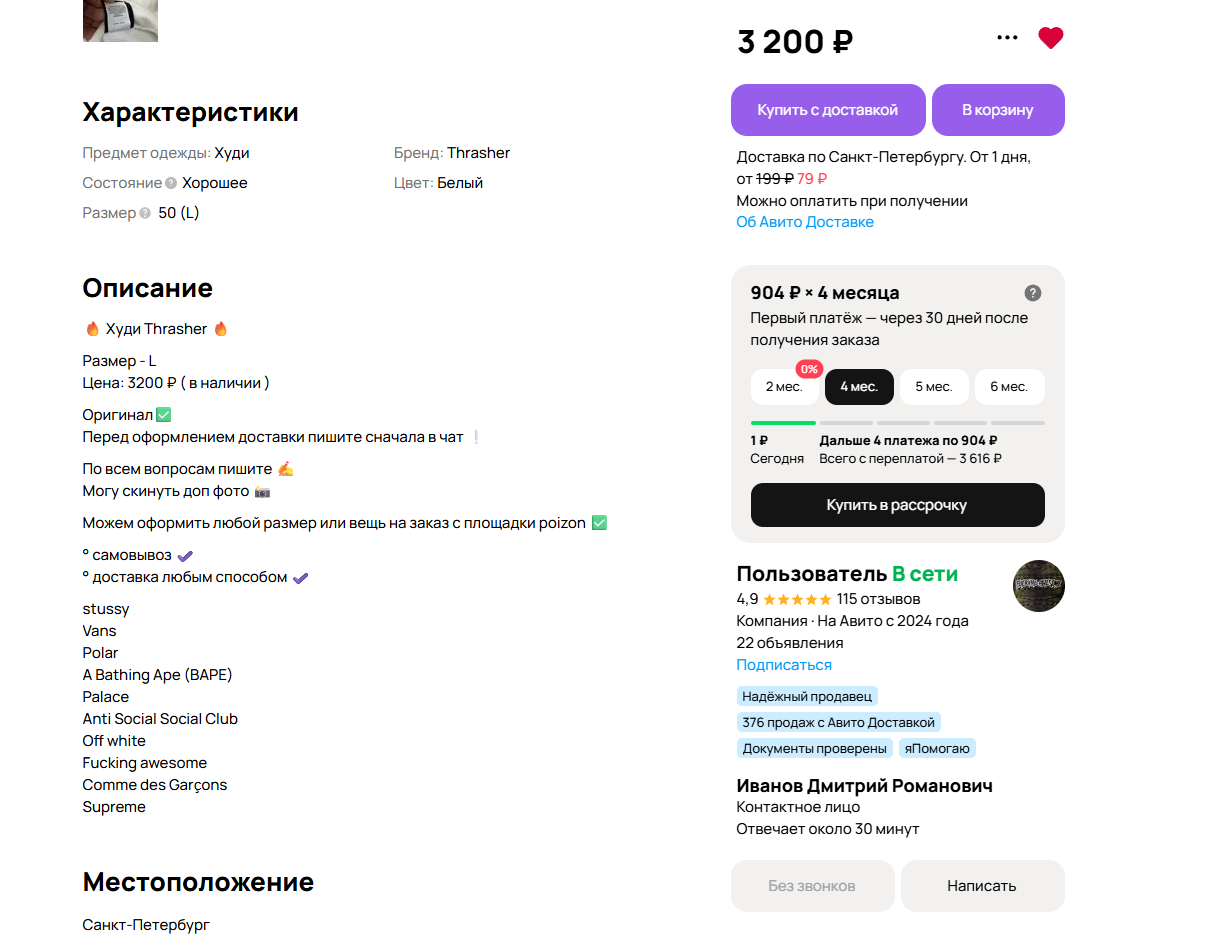
Task: Click the installment payment progress bar
Action: pos(896,423)
